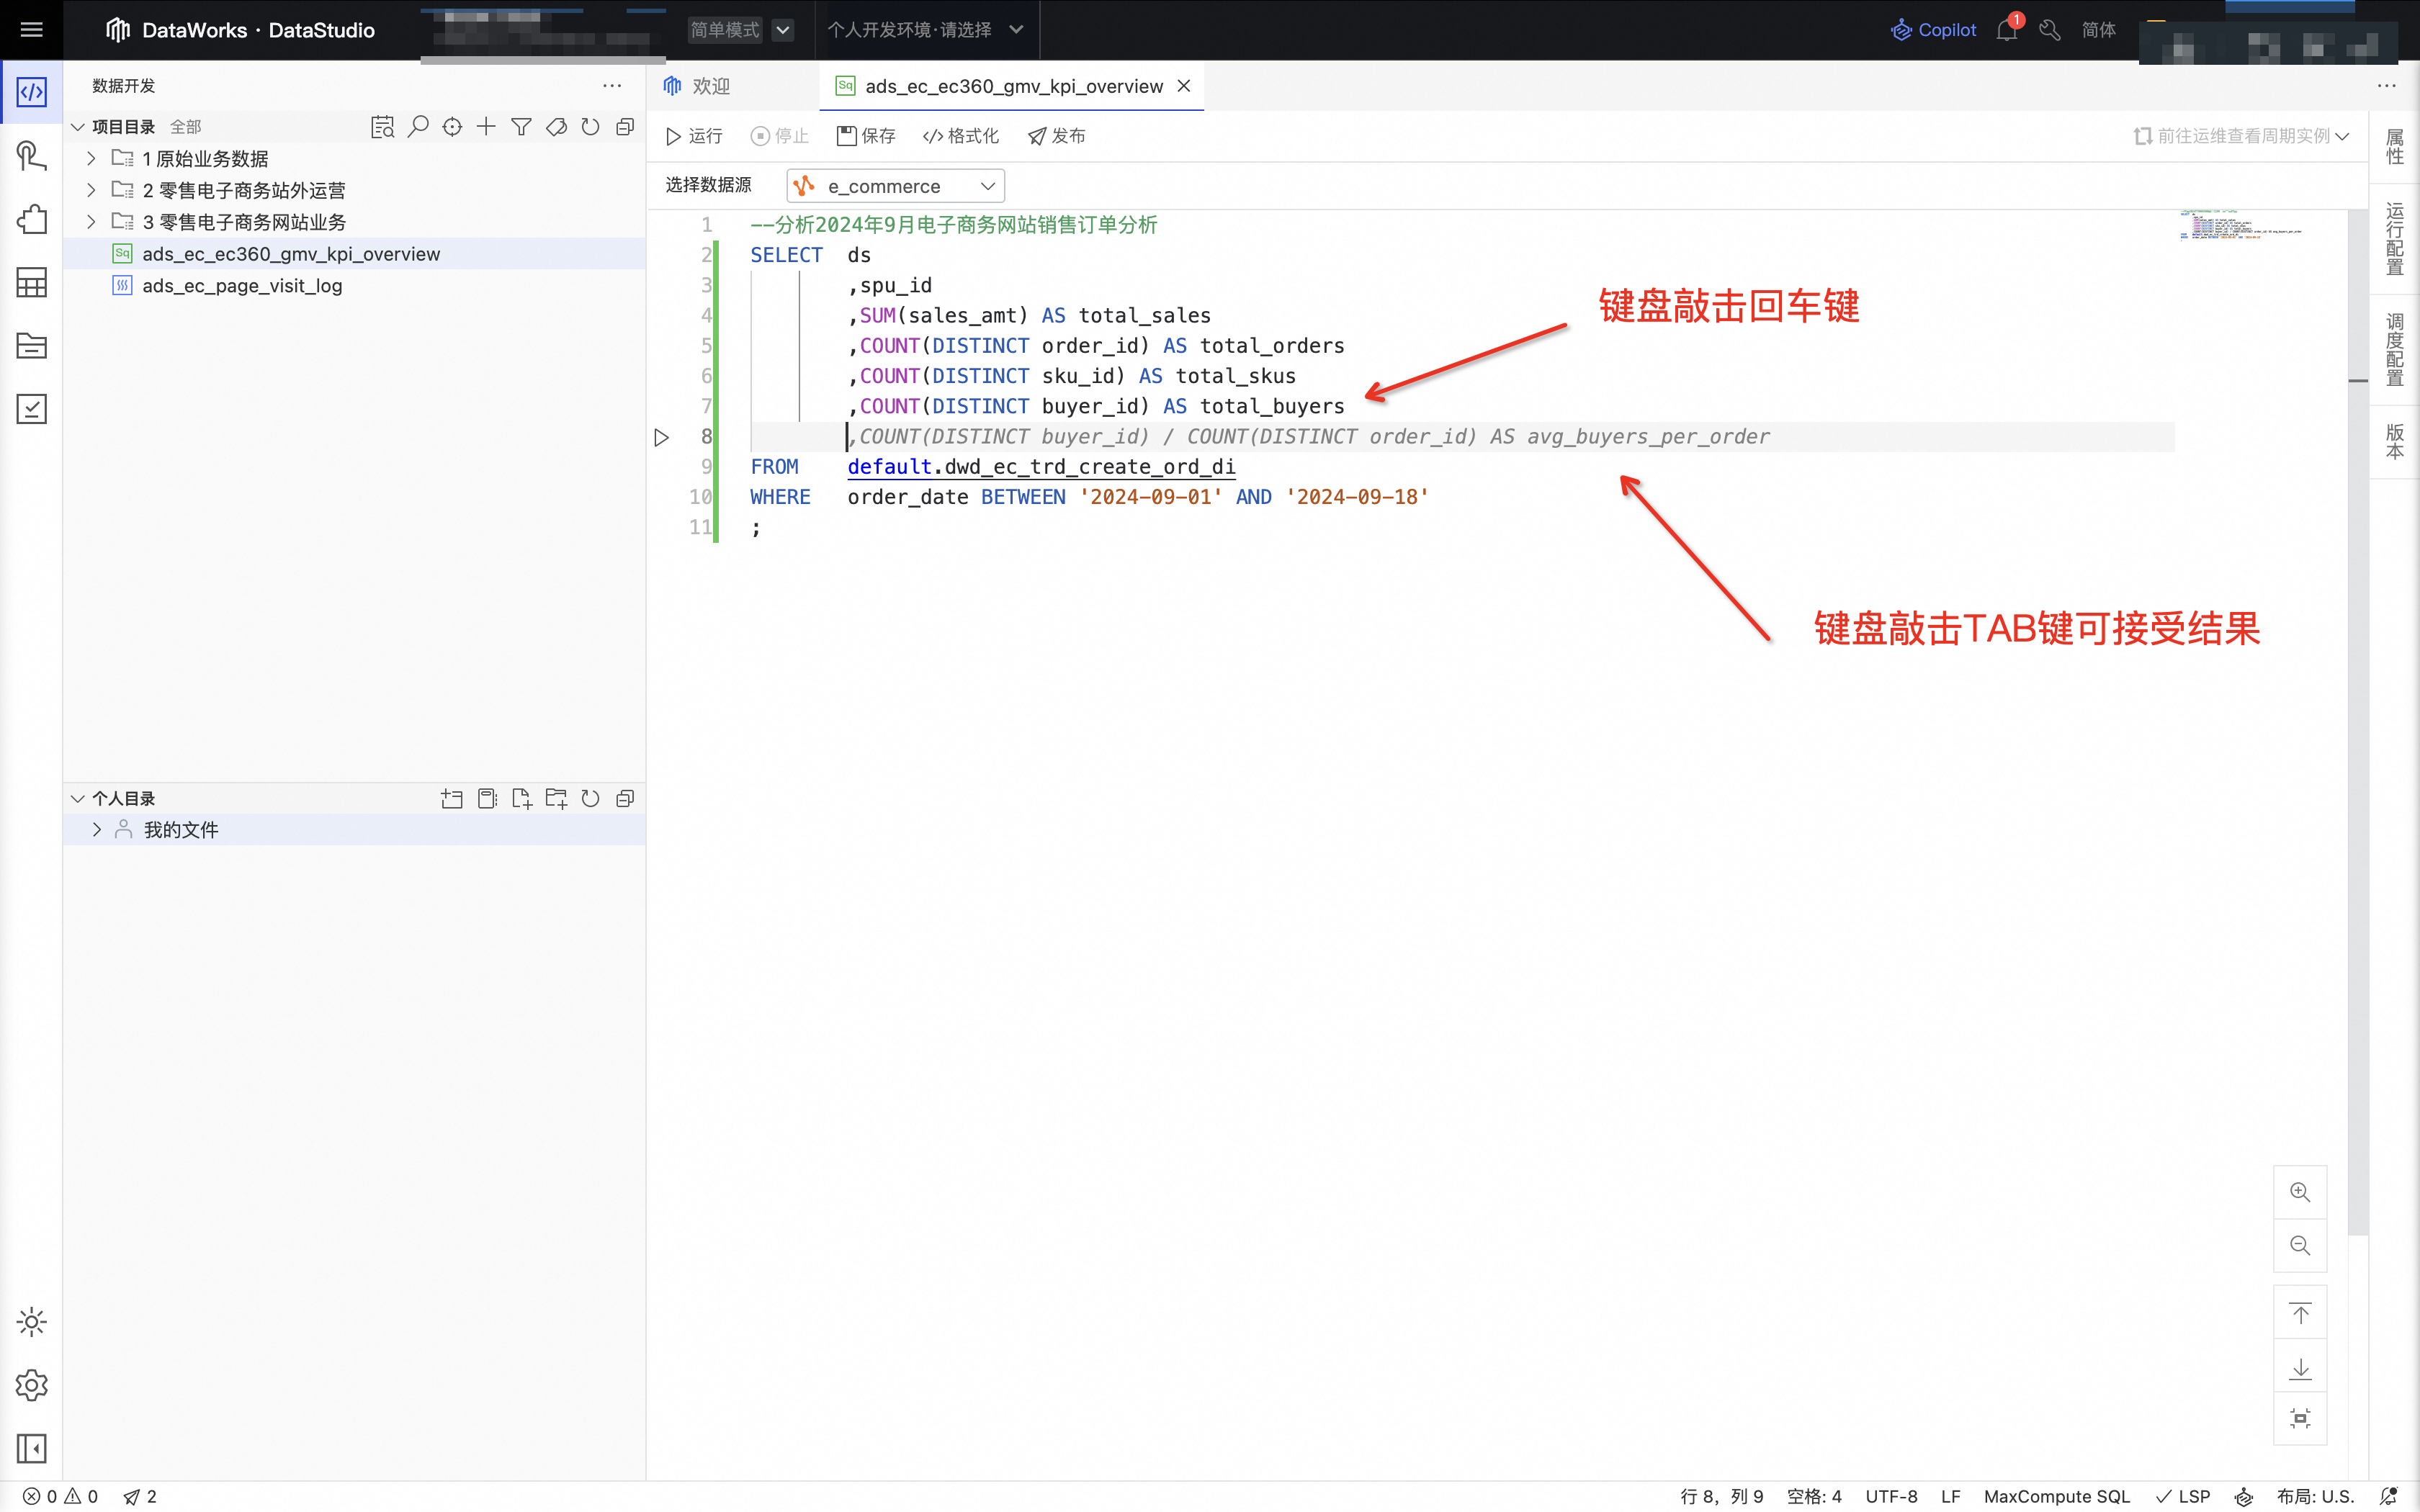This screenshot has height=1512, width=2420.
Task: Open notifications bell icon
Action: tap(2007, 30)
